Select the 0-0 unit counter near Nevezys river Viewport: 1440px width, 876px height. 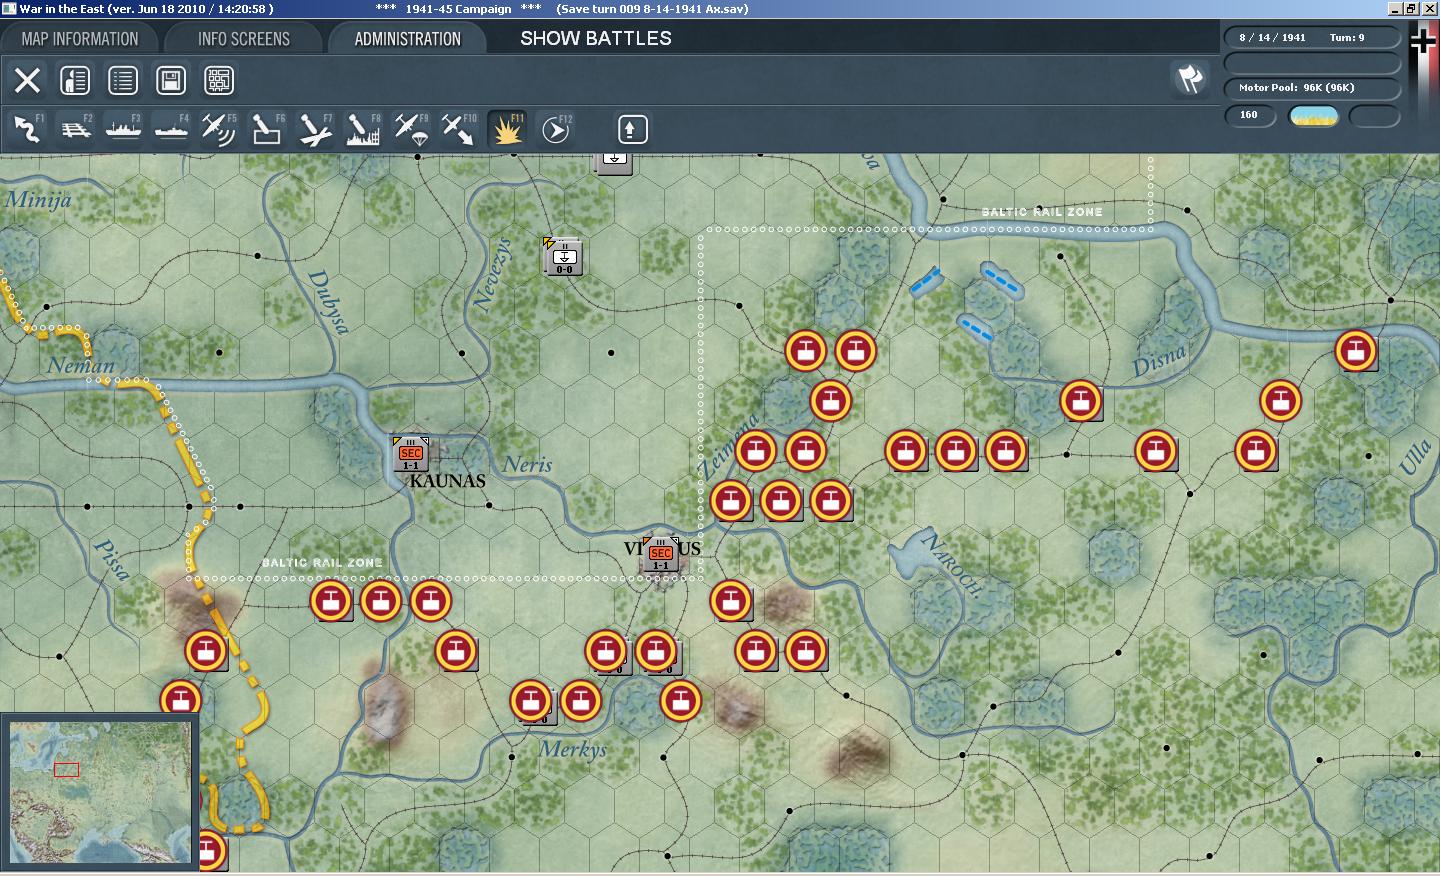[x=563, y=257]
